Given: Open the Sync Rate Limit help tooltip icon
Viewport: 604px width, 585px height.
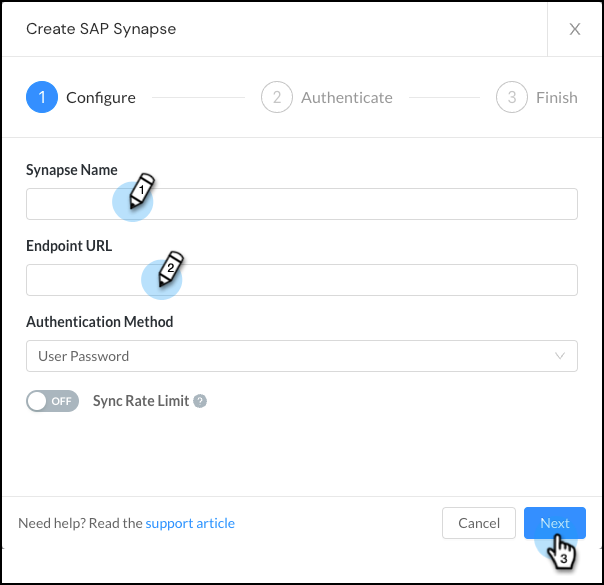Looking at the screenshot, I should 200,401.
